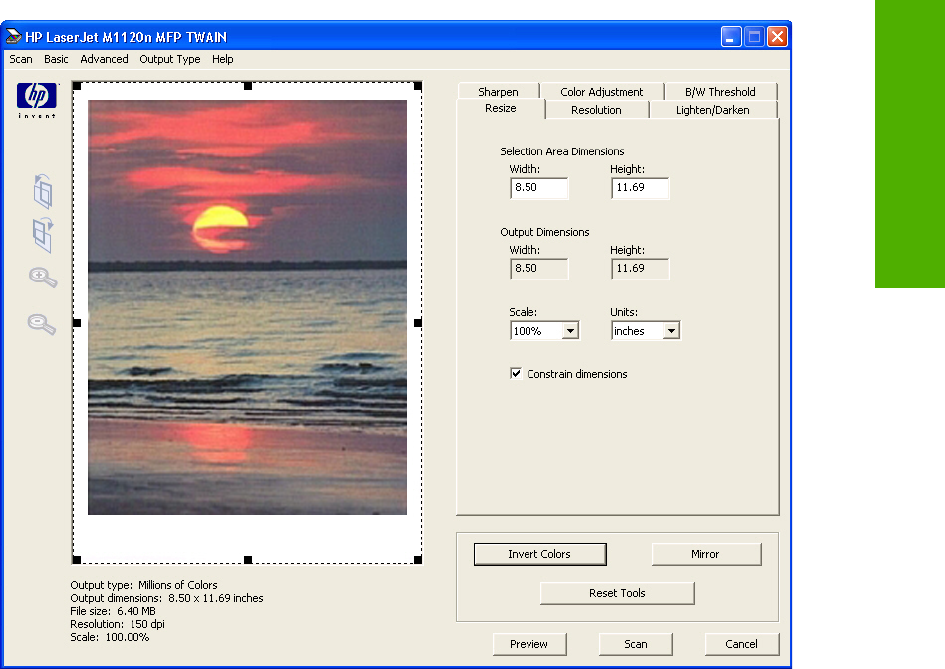This screenshot has width=945, height=669.
Task: Switch to the Color Adjustment tab
Action: click(601, 92)
